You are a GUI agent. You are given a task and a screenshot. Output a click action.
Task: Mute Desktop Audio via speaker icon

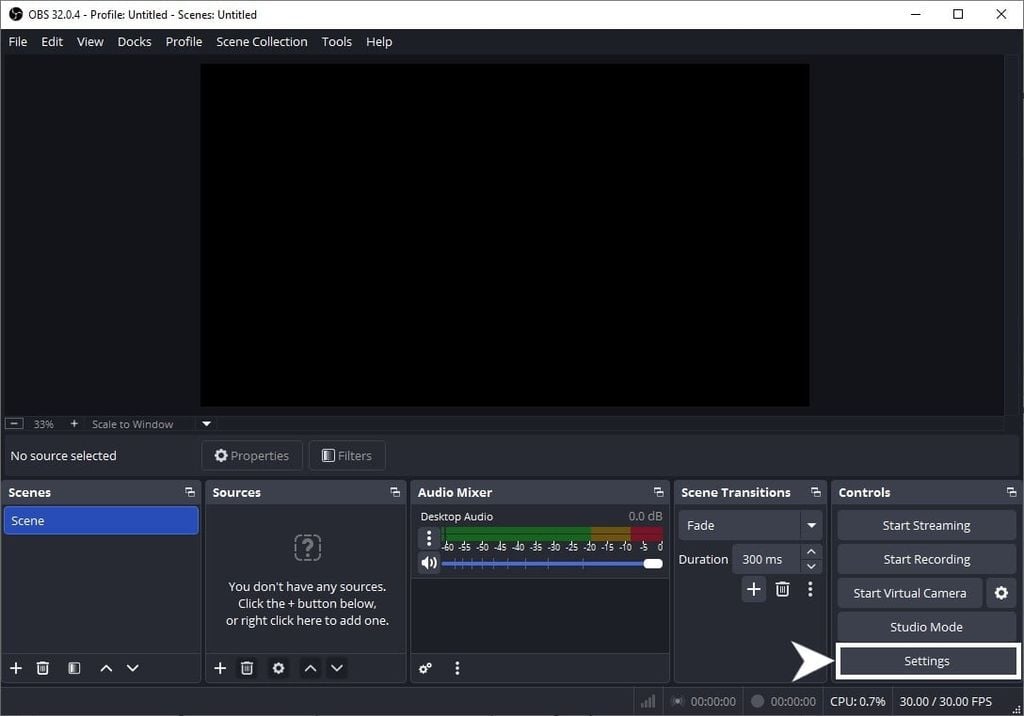click(x=429, y=563)
